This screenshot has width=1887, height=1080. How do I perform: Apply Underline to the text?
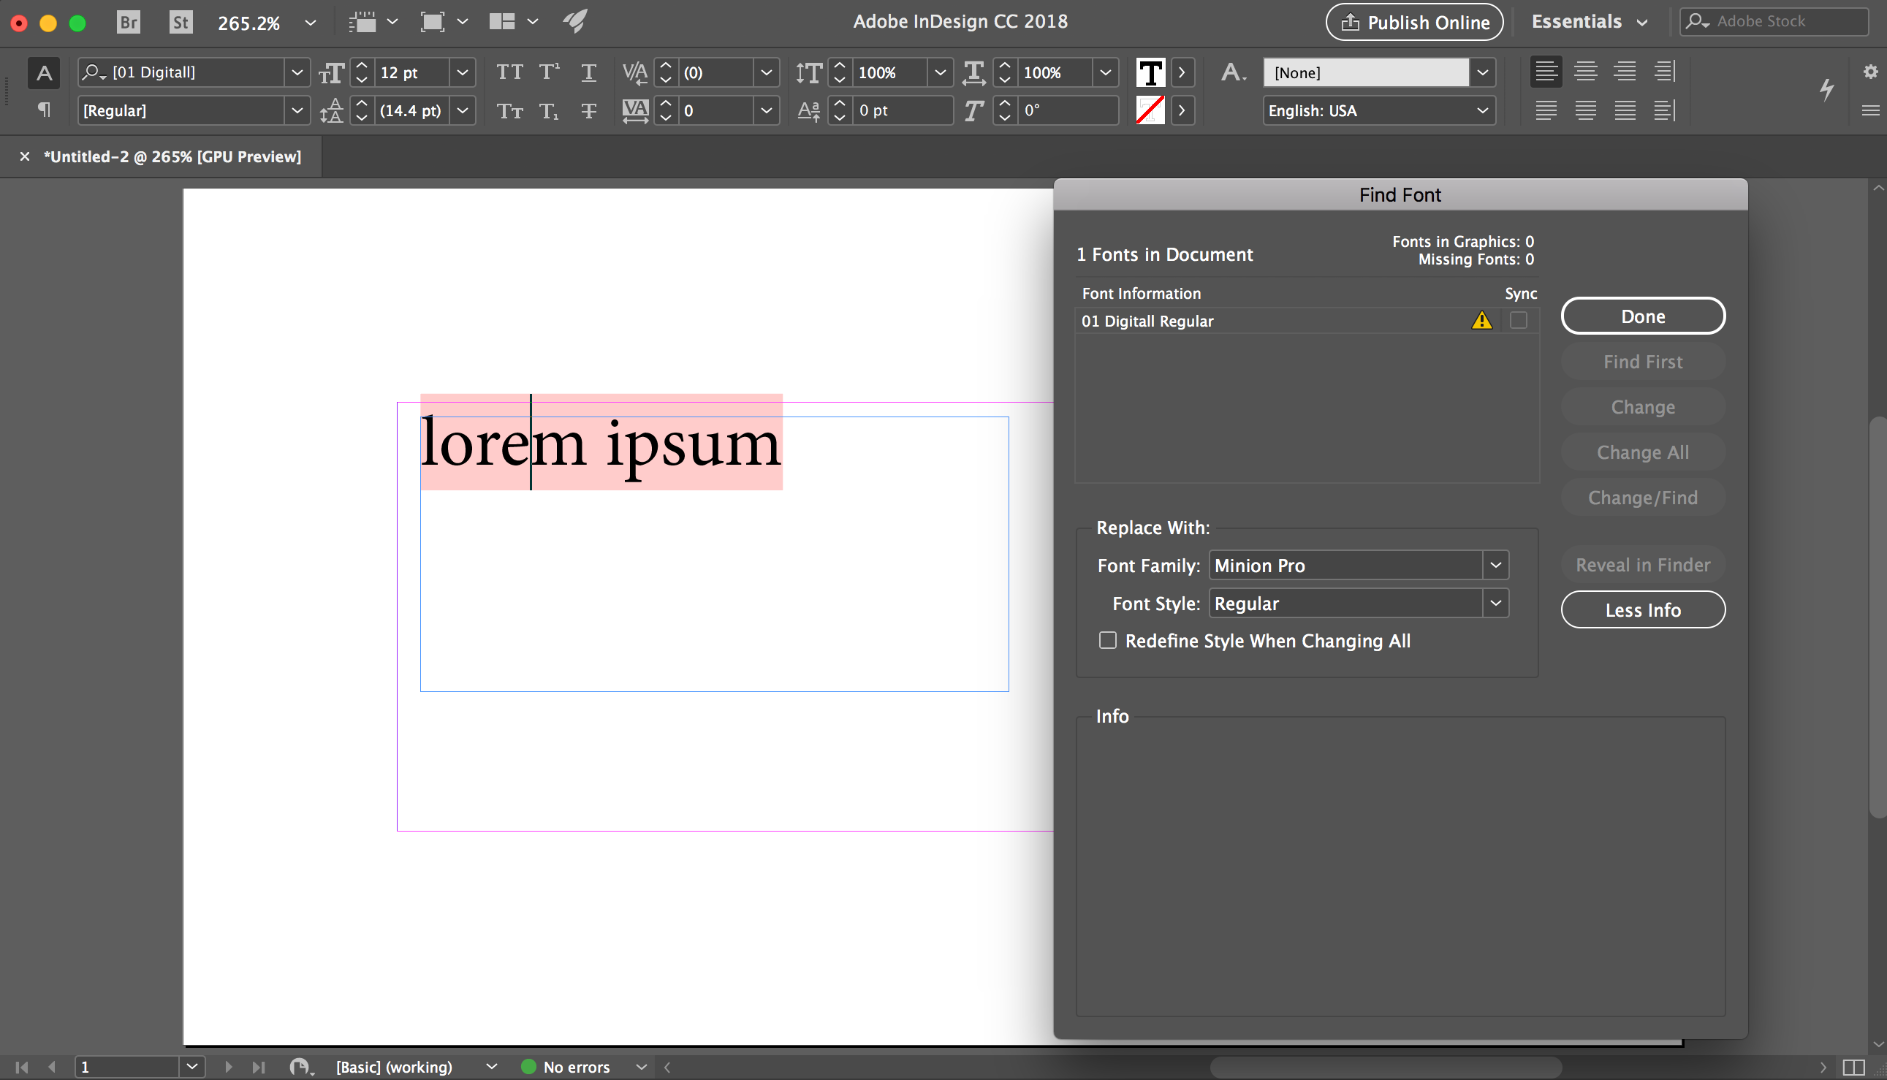point(589,72)
